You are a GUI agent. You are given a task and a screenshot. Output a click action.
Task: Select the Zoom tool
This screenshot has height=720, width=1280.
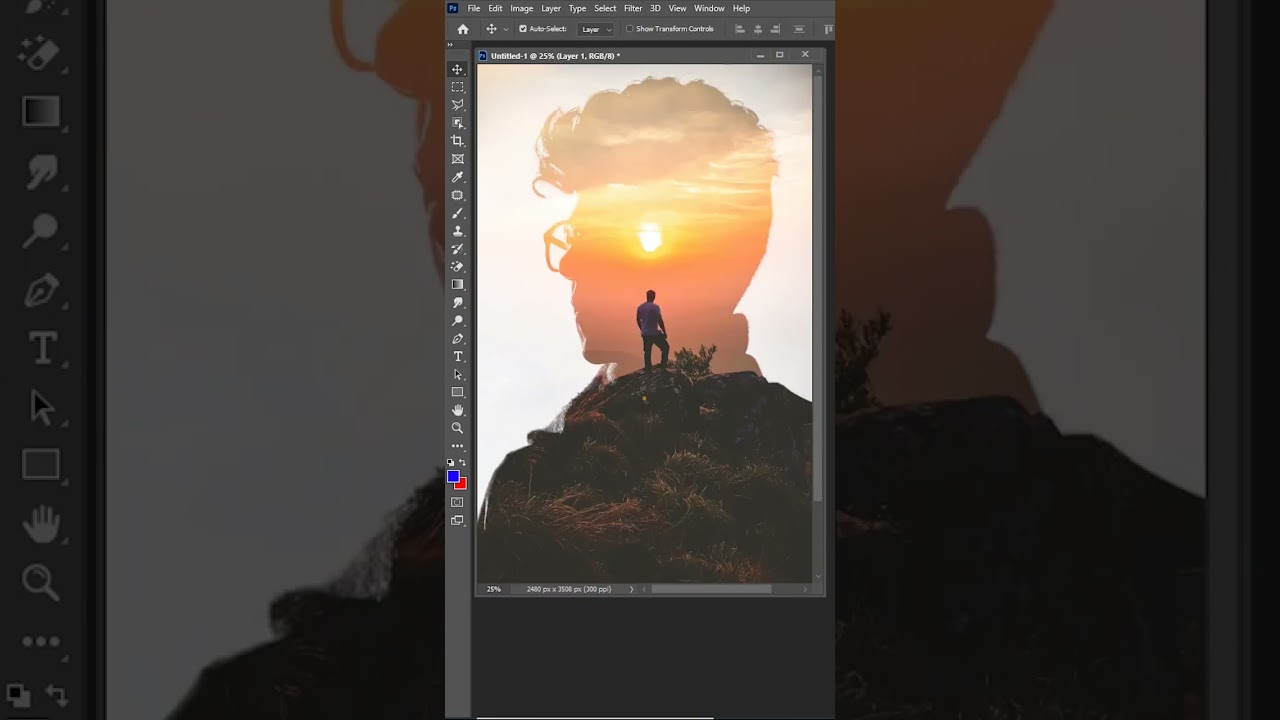[458, 428]
